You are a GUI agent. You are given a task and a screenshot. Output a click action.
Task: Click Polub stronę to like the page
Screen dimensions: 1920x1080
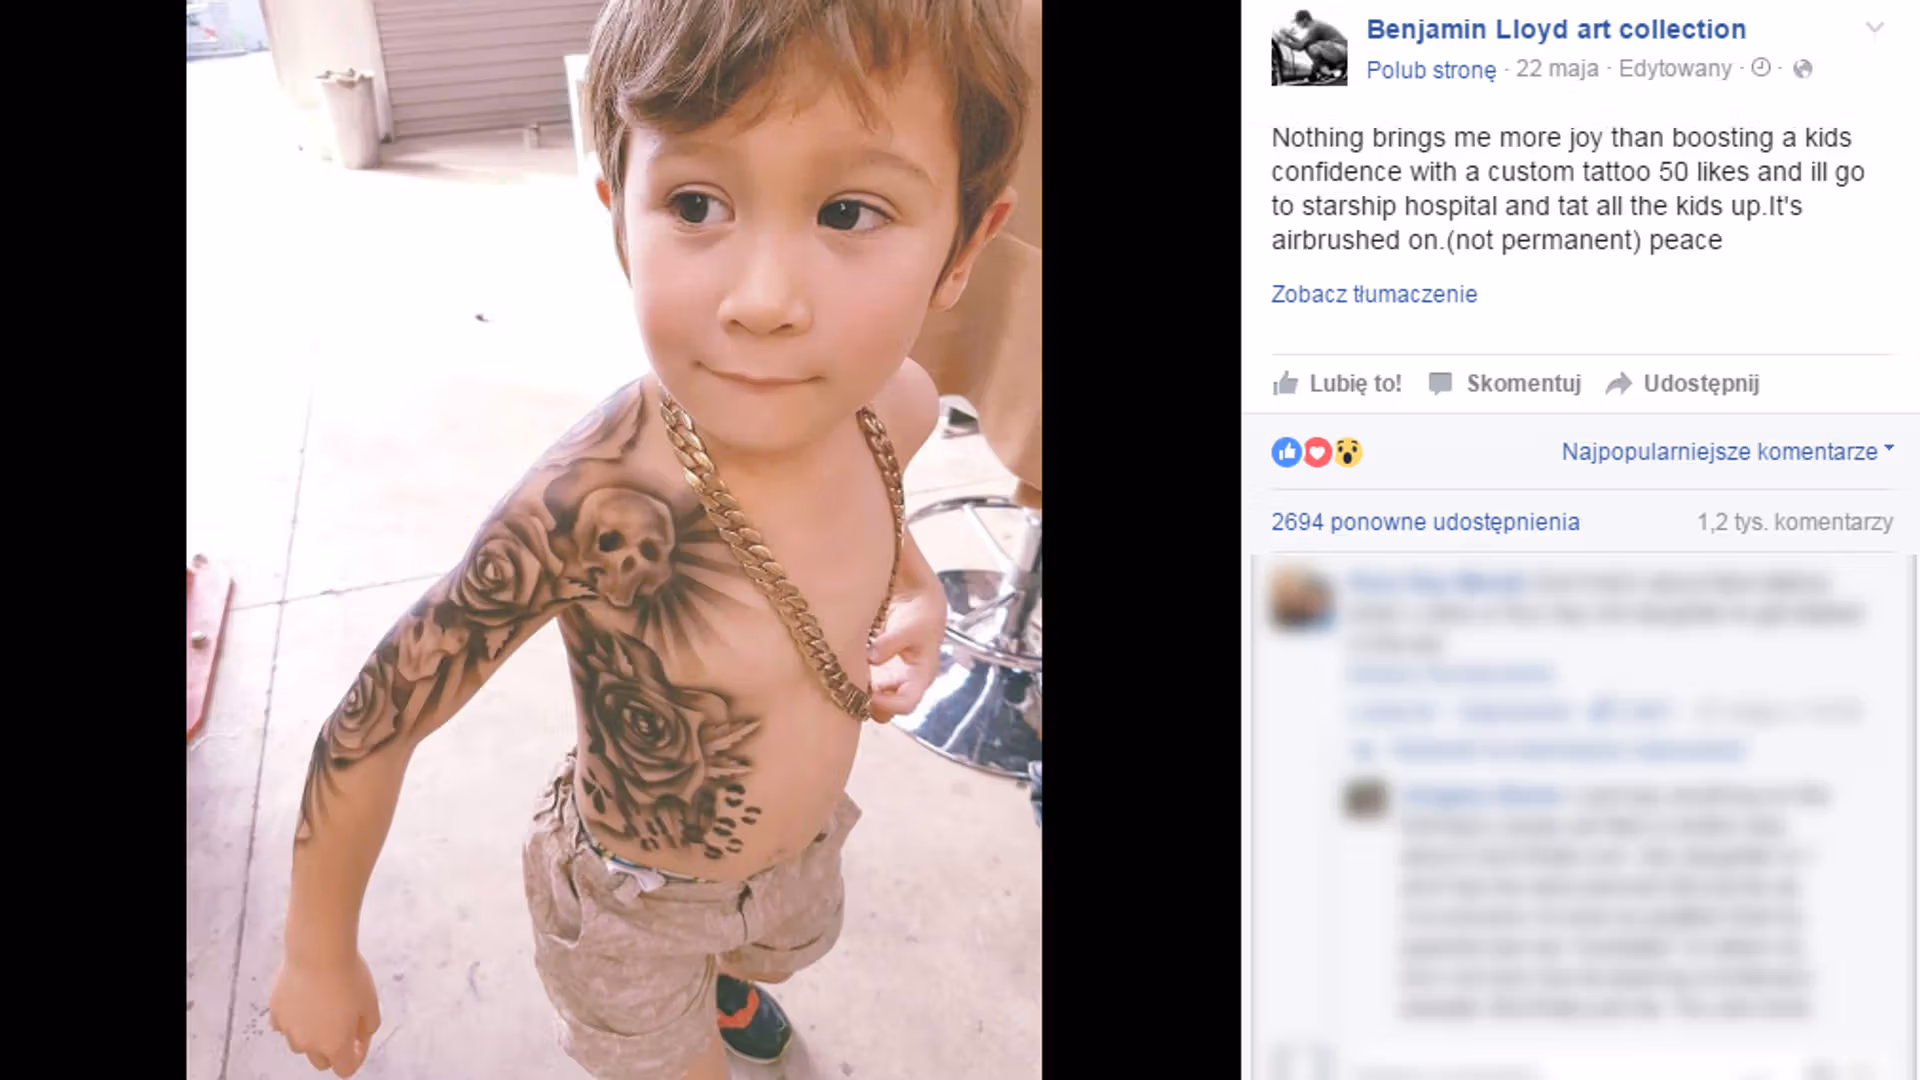(x=1431, y=70)
